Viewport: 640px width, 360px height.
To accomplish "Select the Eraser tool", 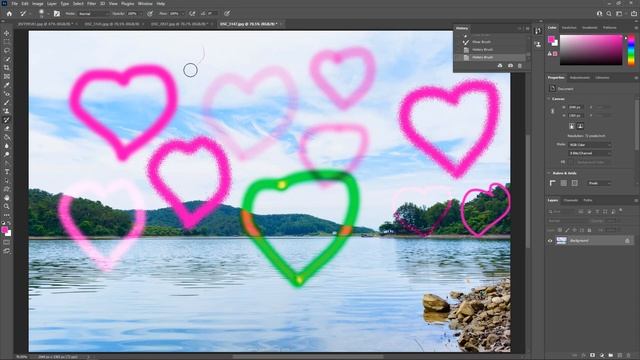I will coord(7,129).
